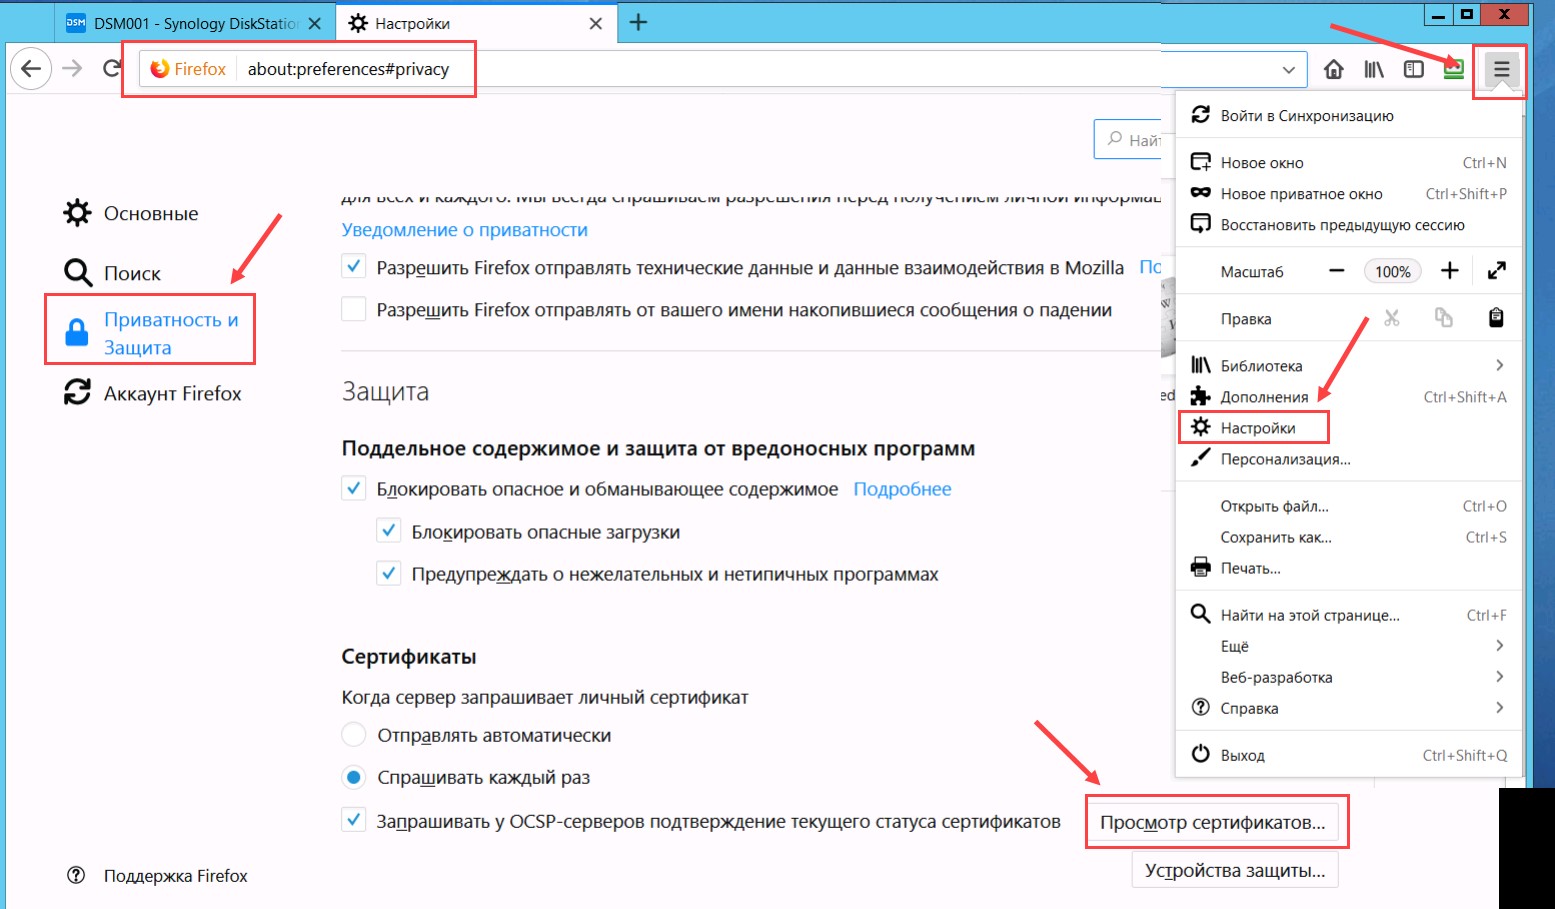Select 'Отправлять автоматически' radio button

tap(353, 735)
